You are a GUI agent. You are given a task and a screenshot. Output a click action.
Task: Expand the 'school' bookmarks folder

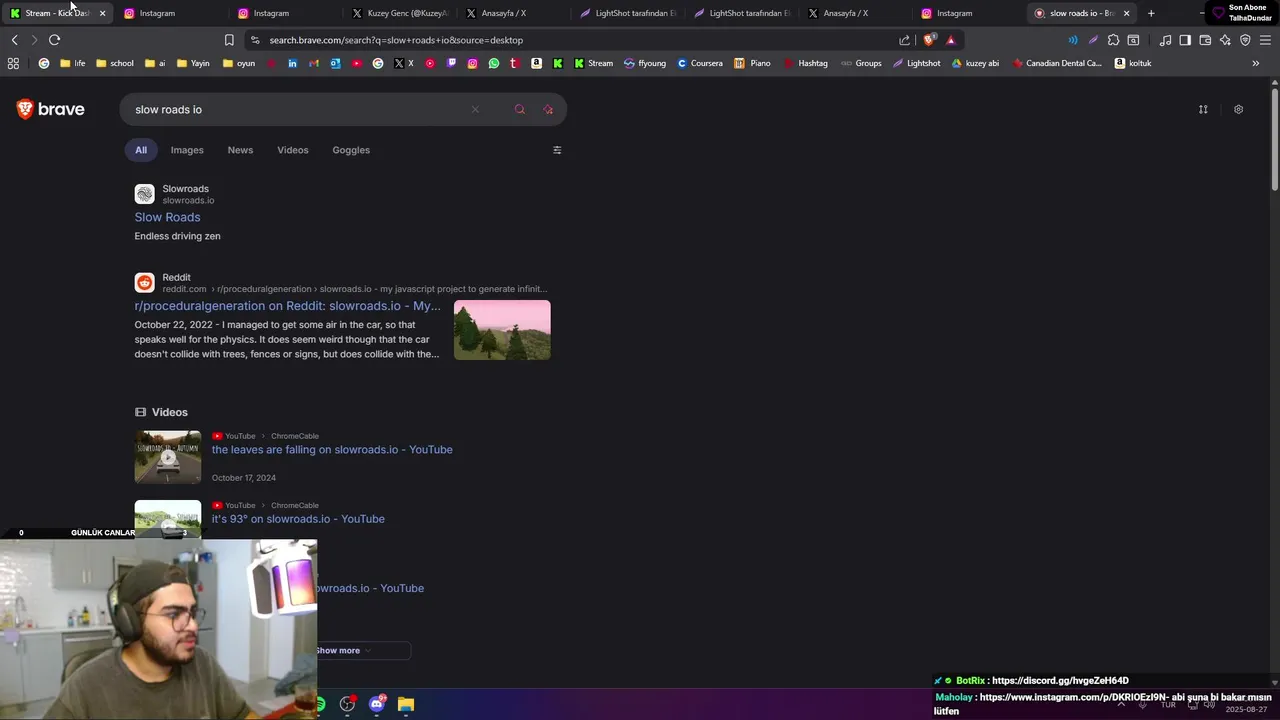pyautogui.click(x=115, y=63)
